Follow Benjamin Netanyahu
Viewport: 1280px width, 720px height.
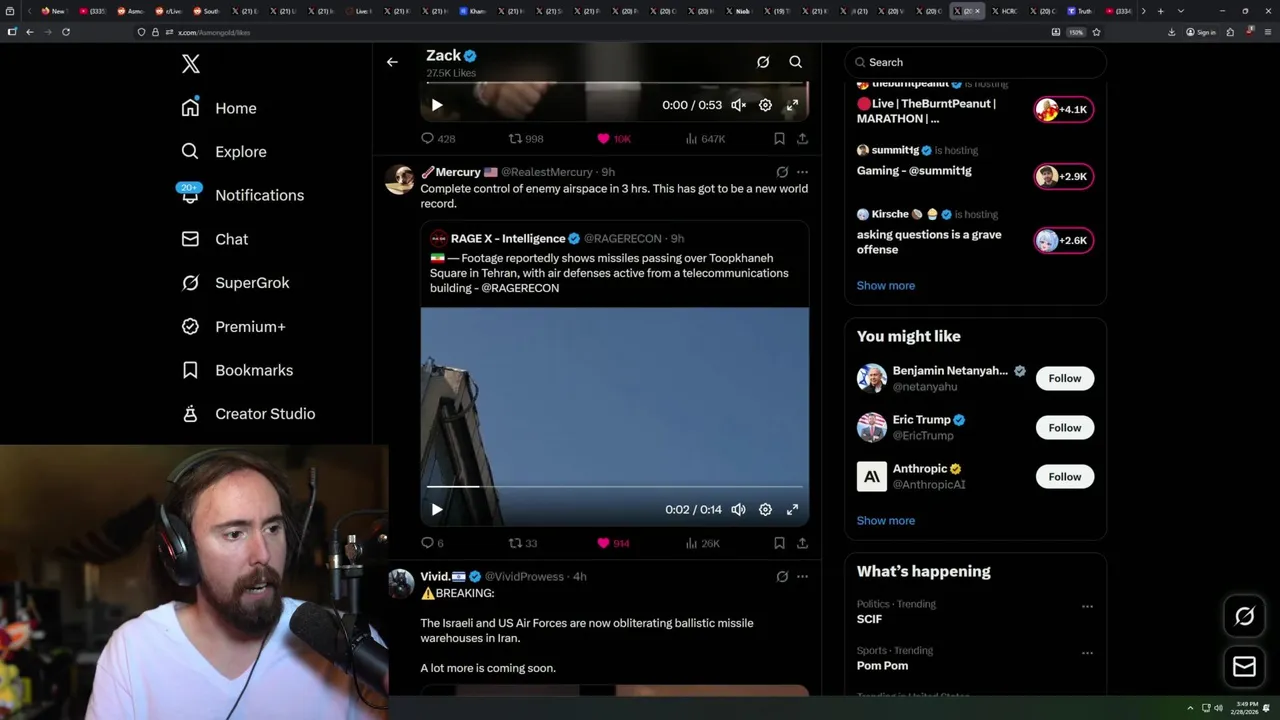tap(1065, 378)
